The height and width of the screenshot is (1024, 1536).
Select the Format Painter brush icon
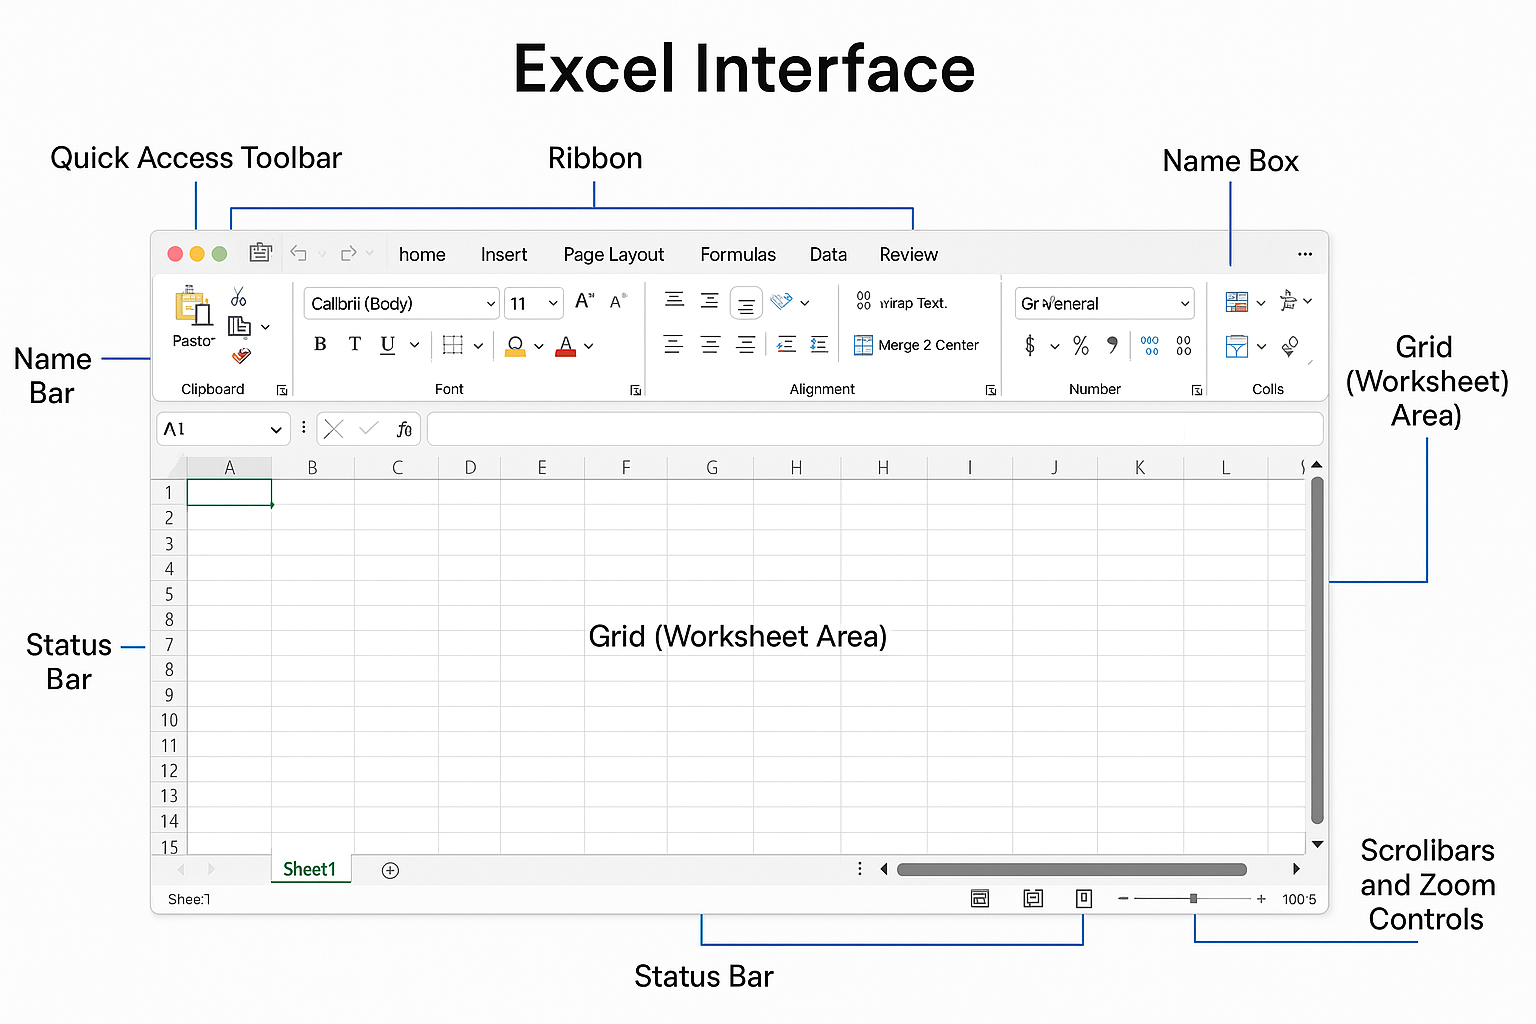[x=241, y=355]
